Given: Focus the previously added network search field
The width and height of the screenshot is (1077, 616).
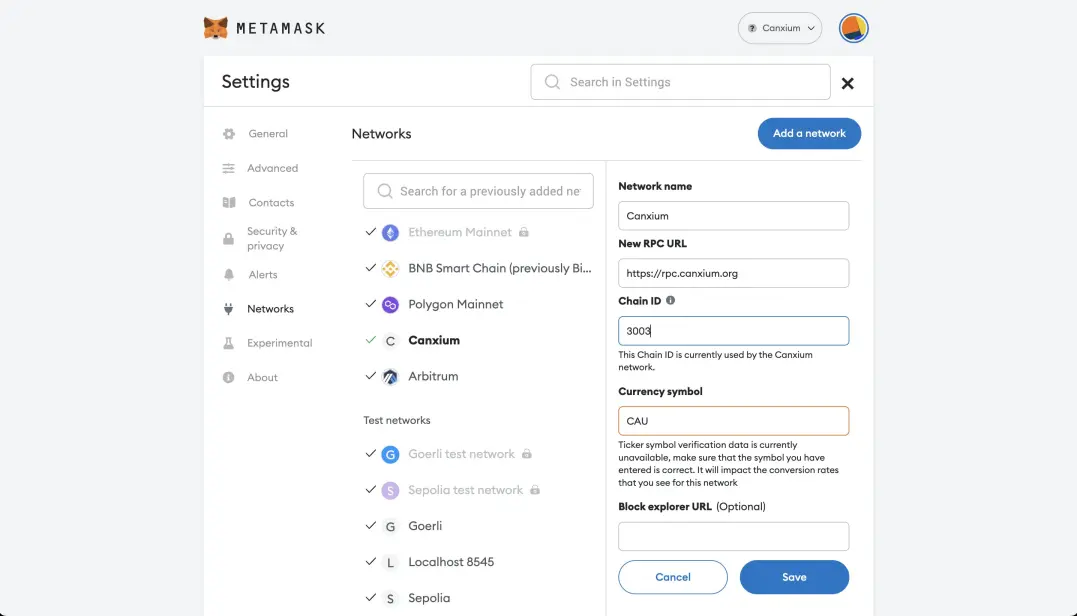Looking at the screenshot, I should pos(478,191).
